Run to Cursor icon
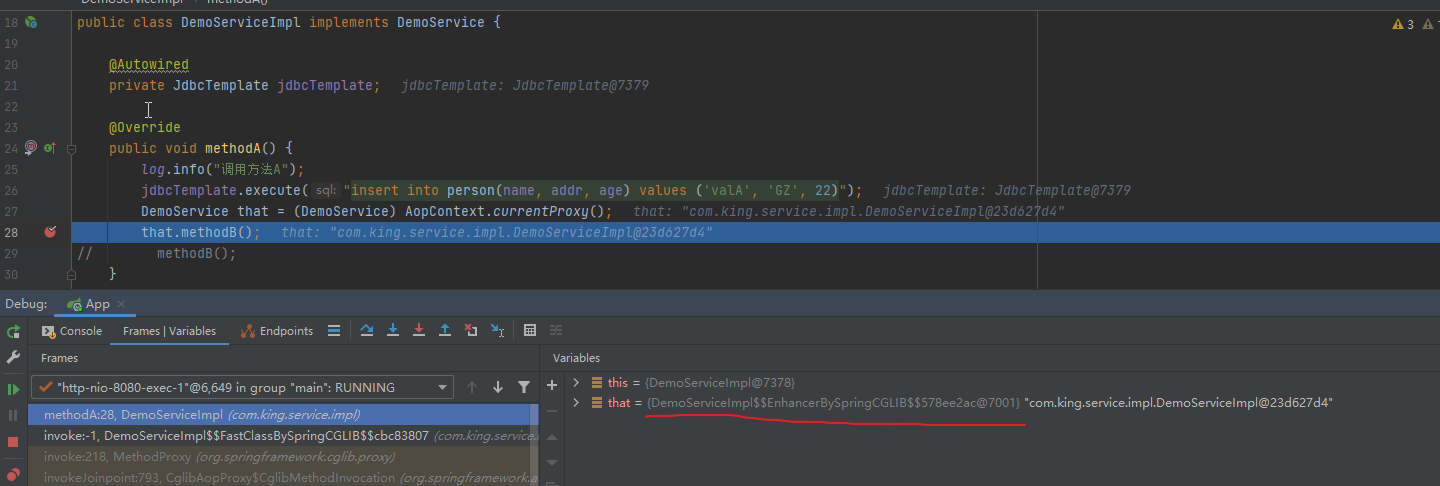 (497, 331)
